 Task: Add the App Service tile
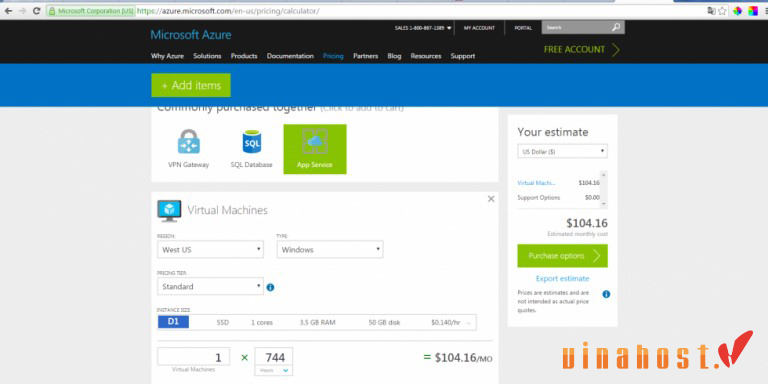(x=315, y=149)
